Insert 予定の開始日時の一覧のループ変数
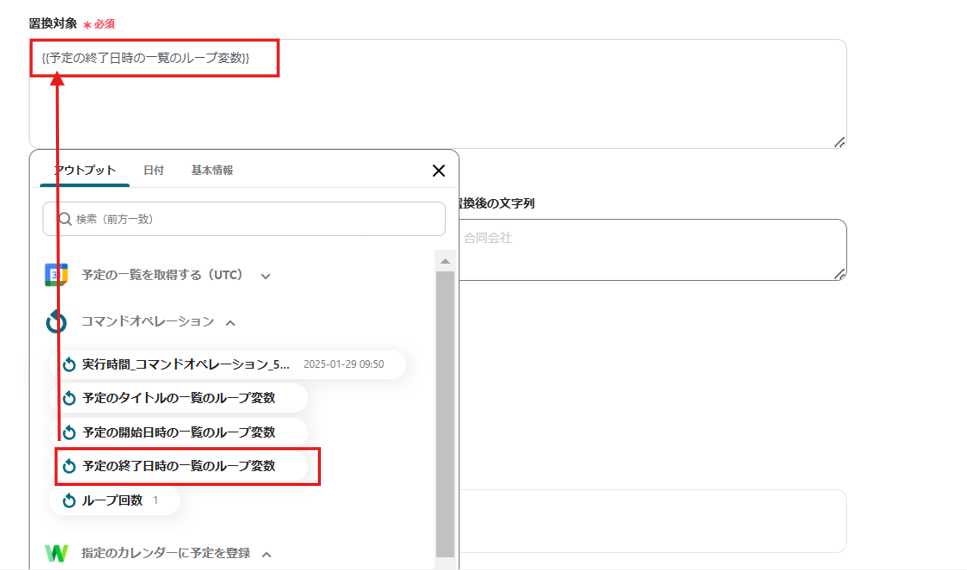 tap(178, 432)
